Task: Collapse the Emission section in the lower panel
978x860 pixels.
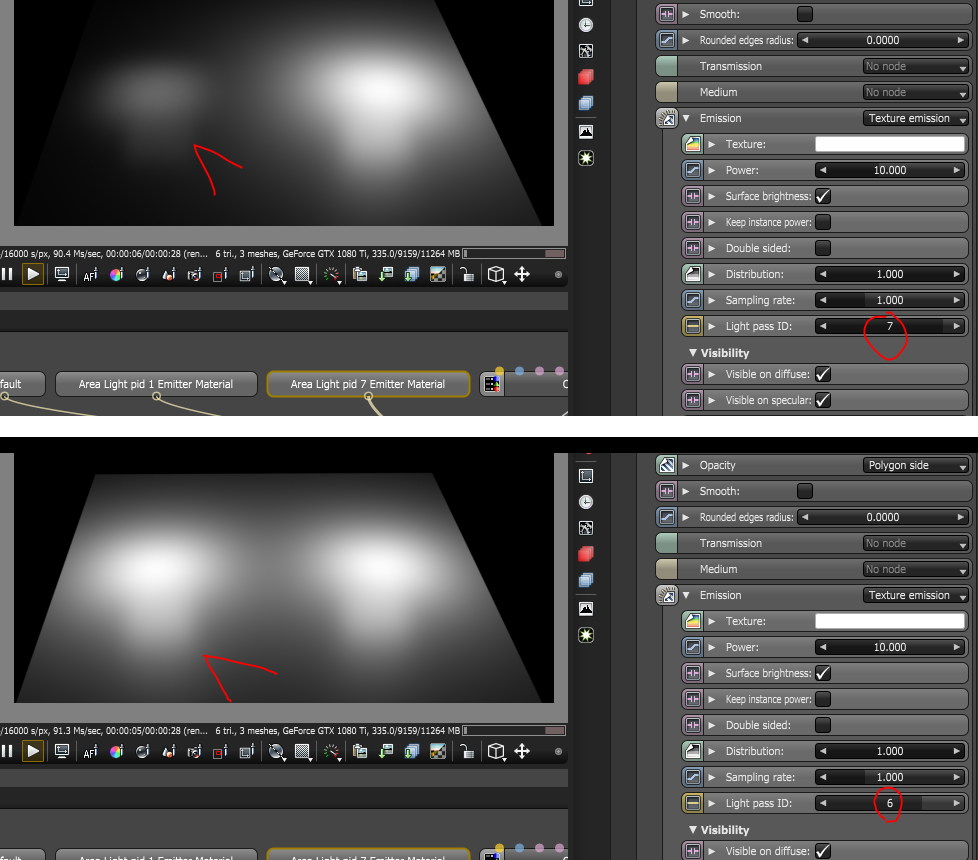Action: point(687,595)
